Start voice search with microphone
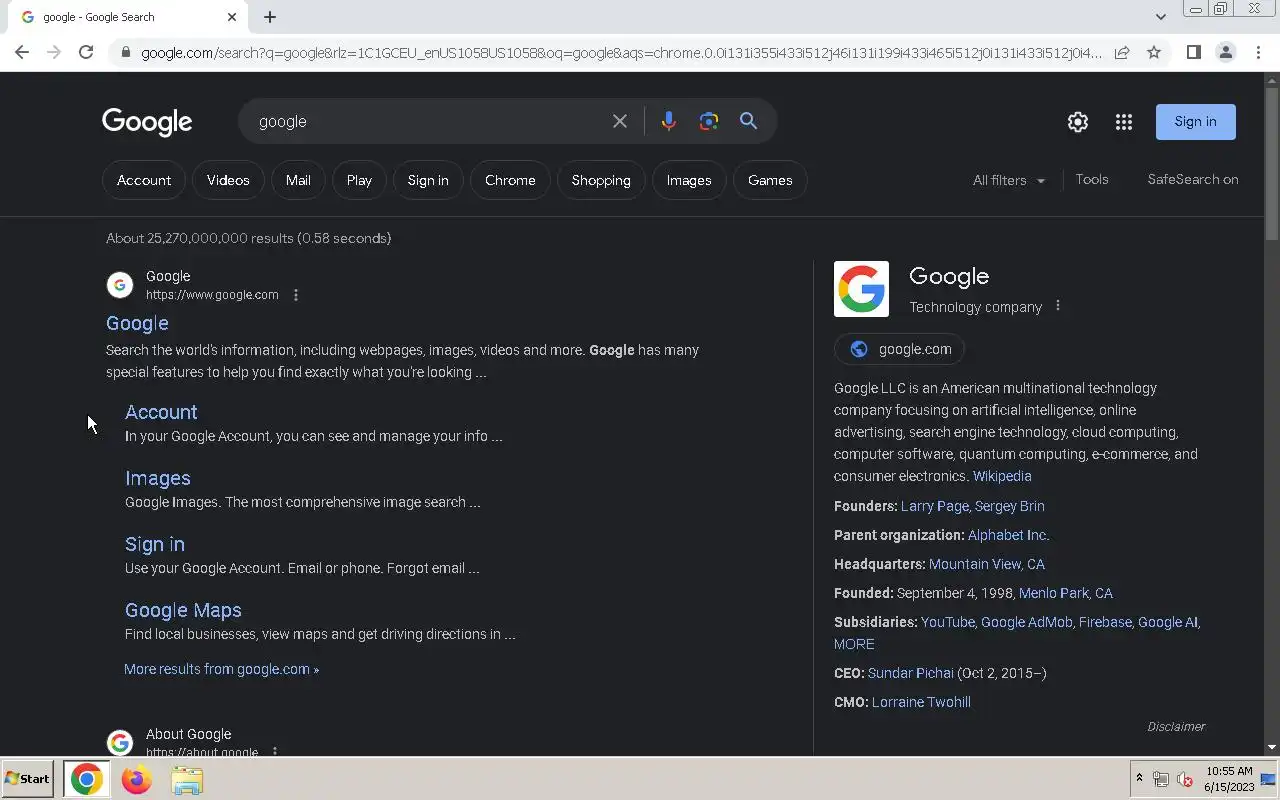This screenshot has height=800, width=1280. pyautogui.click(x=668, y=121)
